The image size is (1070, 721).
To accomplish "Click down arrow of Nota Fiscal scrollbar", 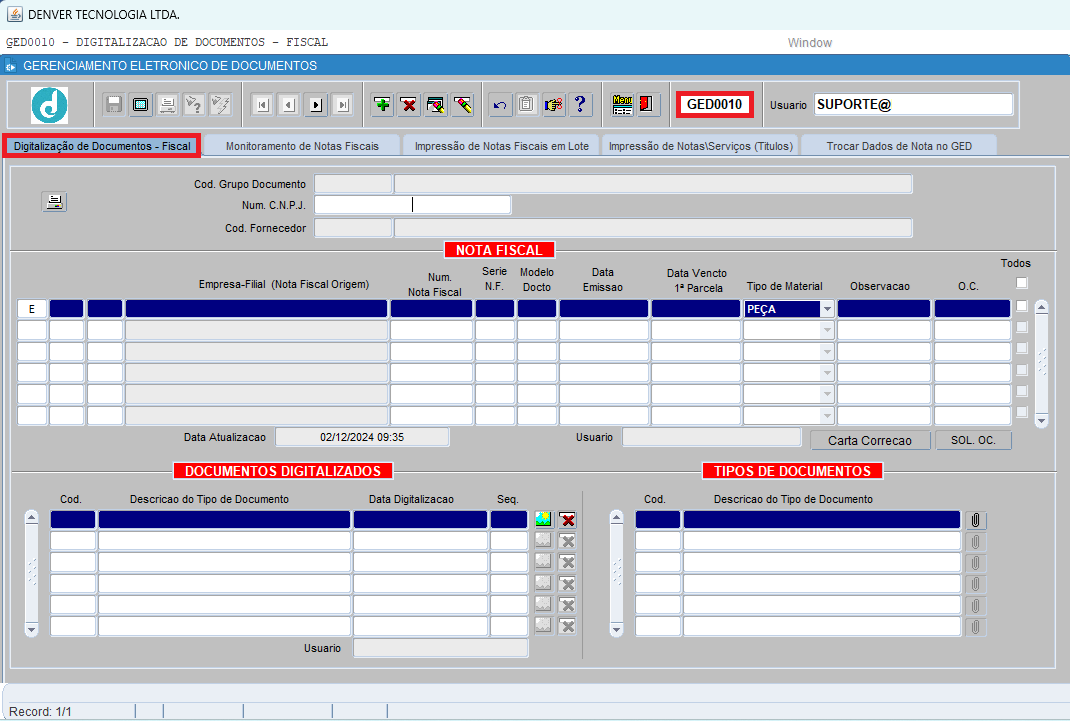I will click(x=1041, y=421).
